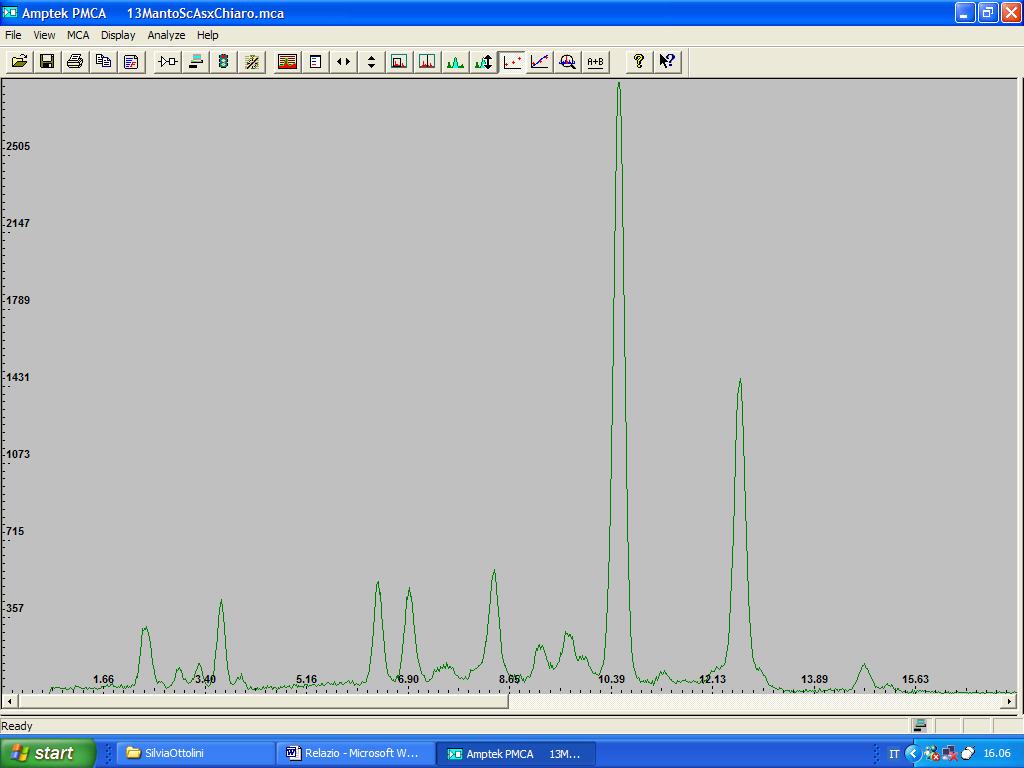Click the Amptek PMCA taskbar button

[x=516, y=753]
